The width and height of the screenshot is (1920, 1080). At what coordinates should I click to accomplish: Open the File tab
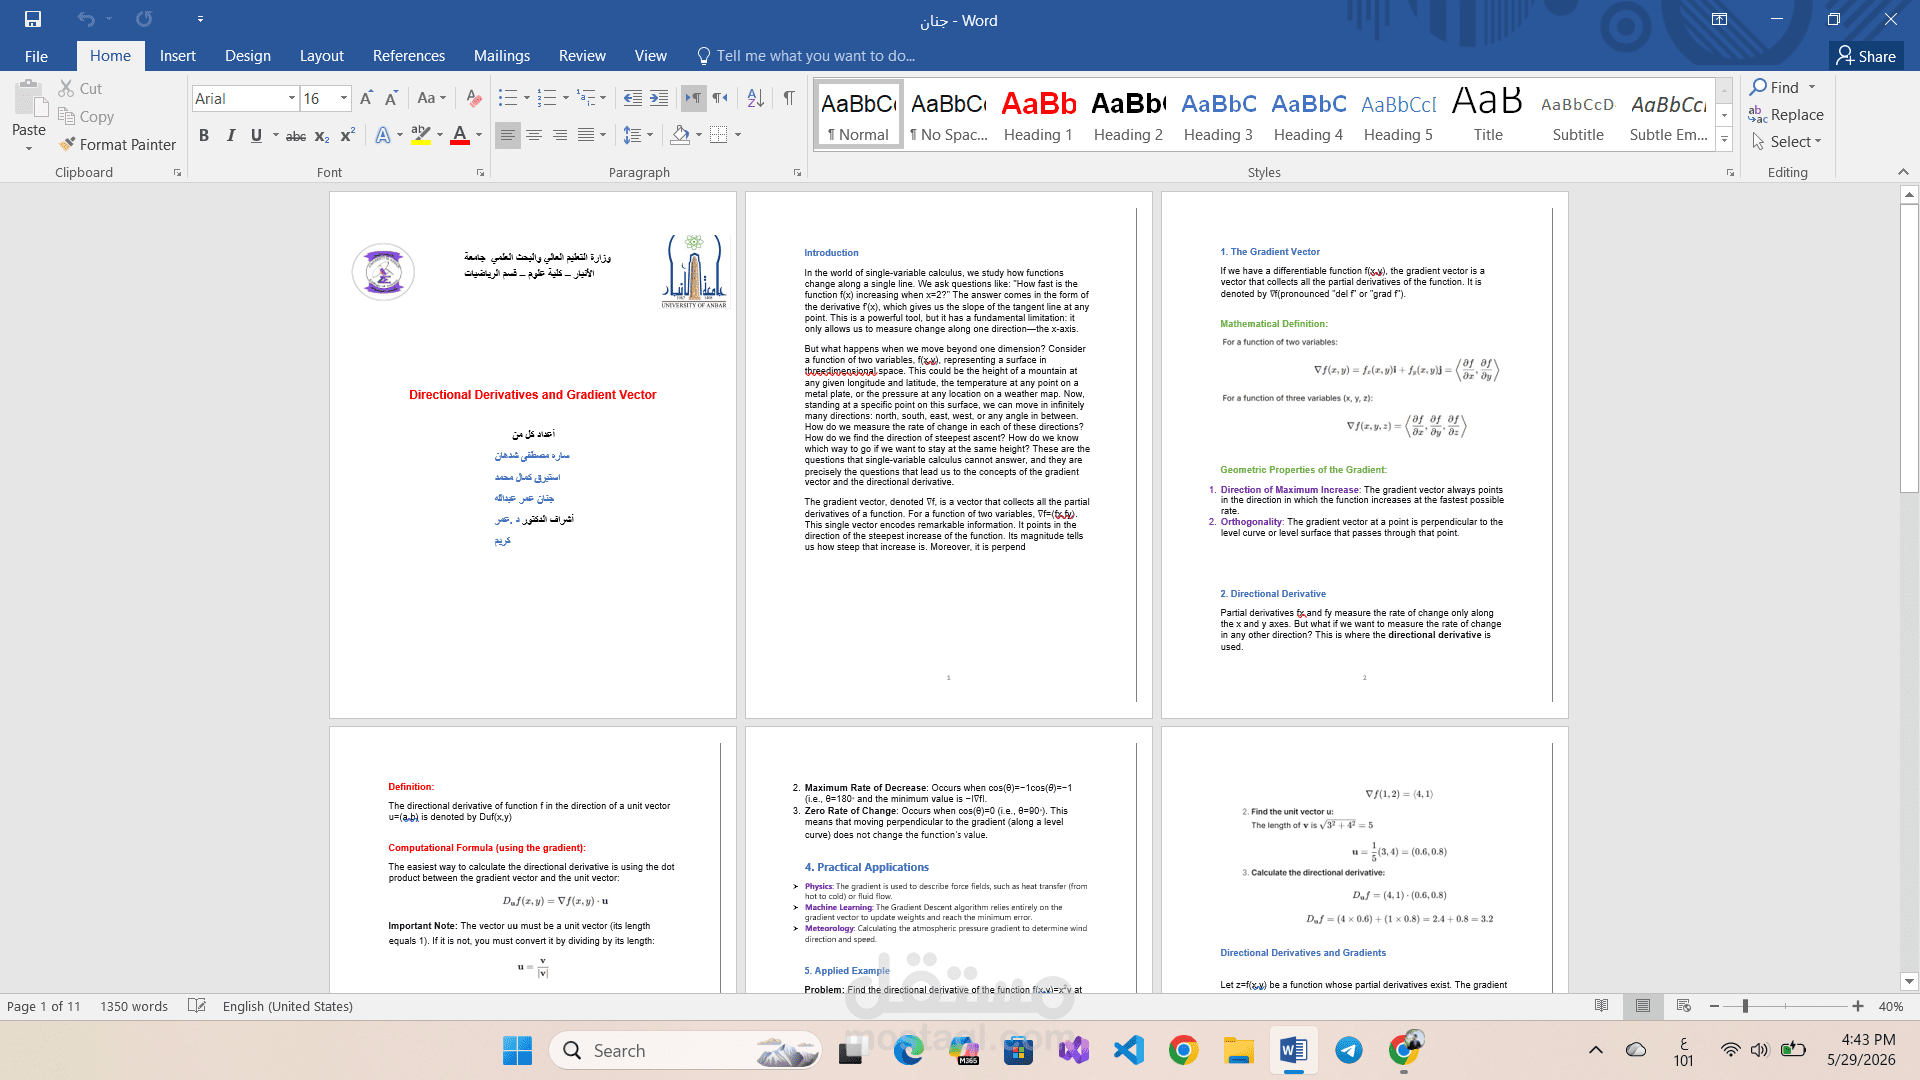36,56
